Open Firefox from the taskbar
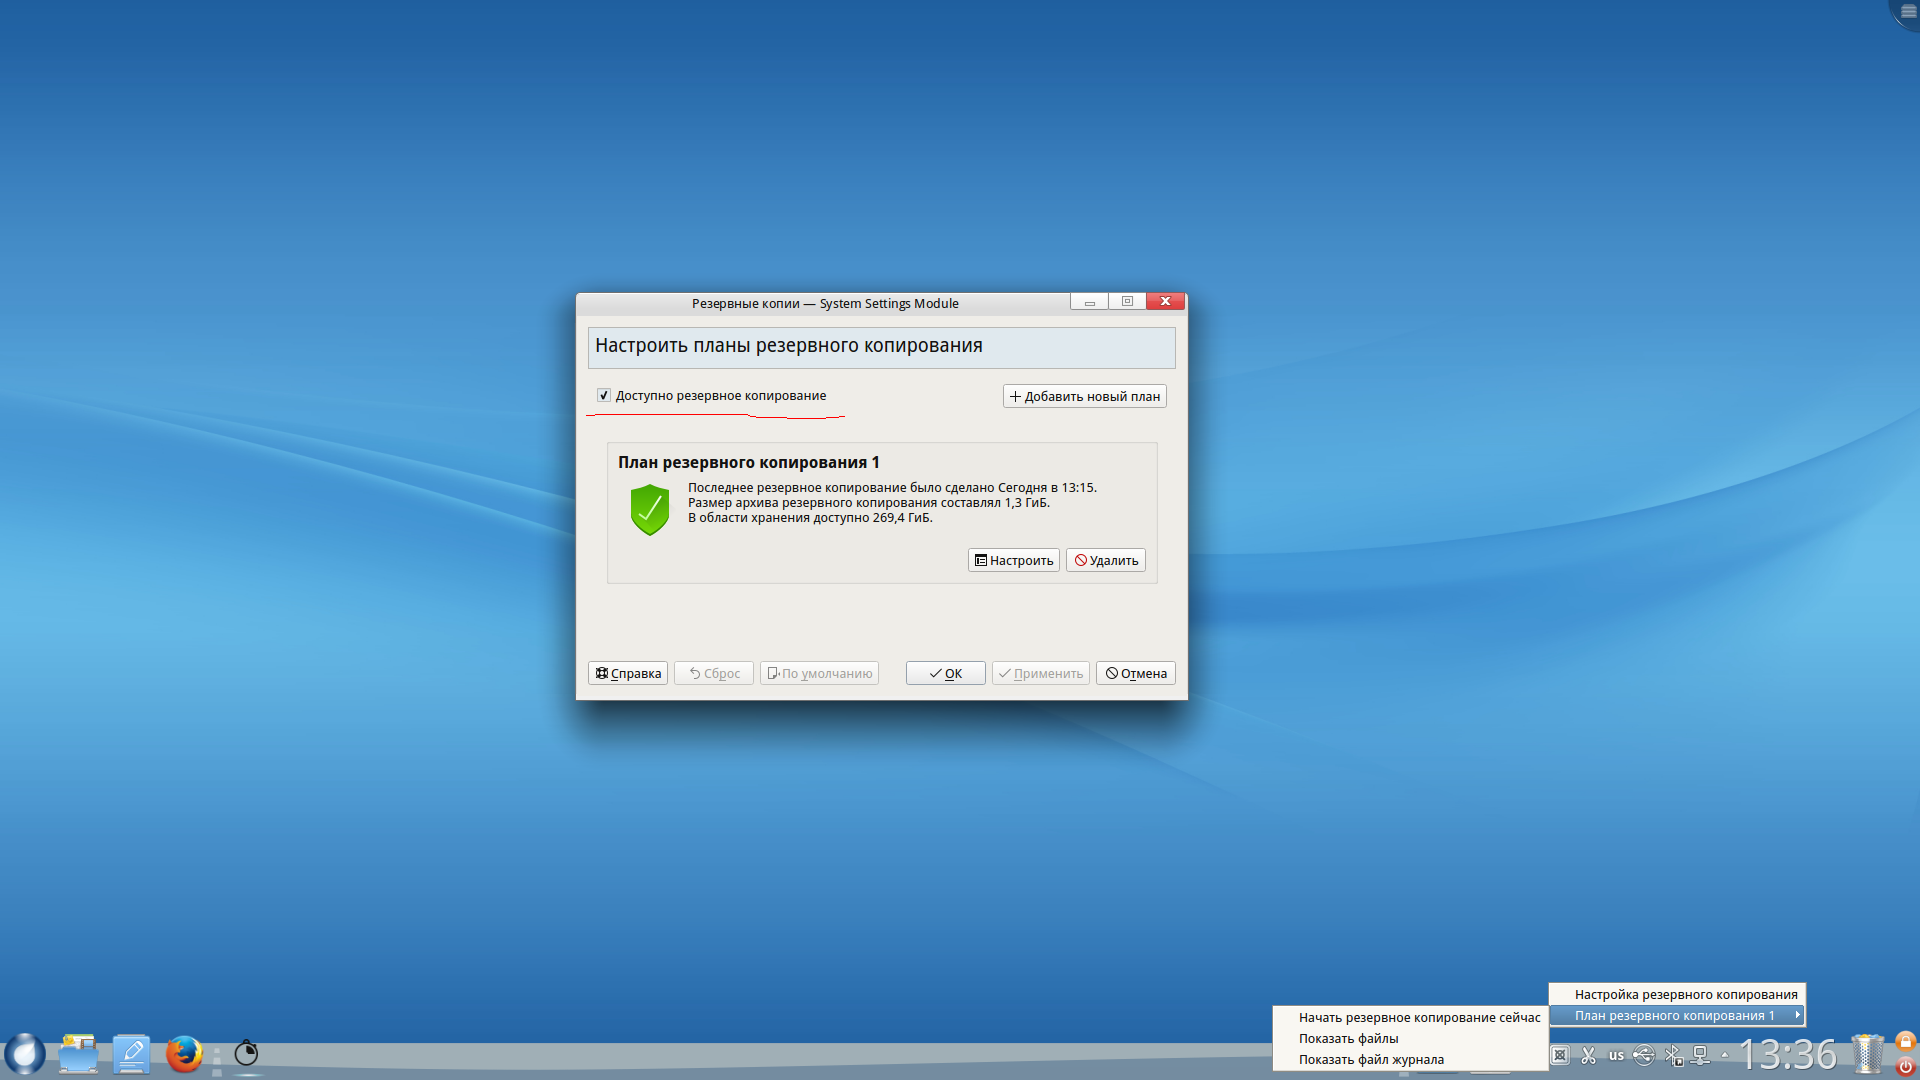Viewport: 1920px width, 1080px height. click(x=184, y=1054)
